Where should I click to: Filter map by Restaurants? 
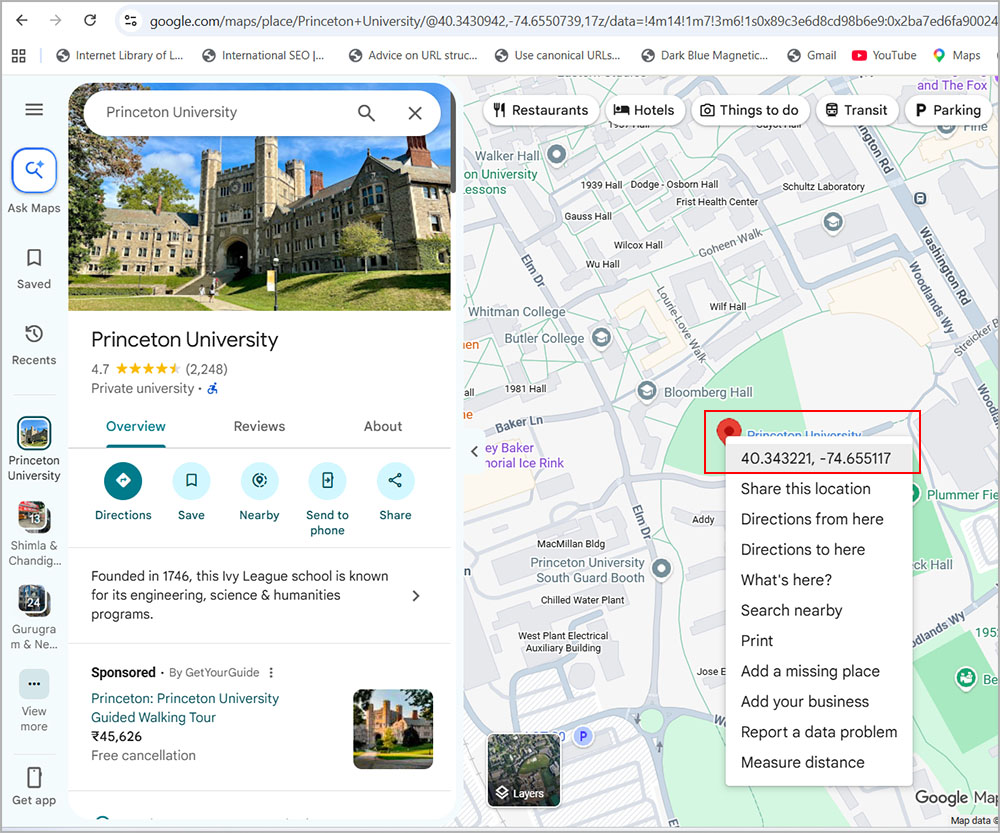click(541, 110)
